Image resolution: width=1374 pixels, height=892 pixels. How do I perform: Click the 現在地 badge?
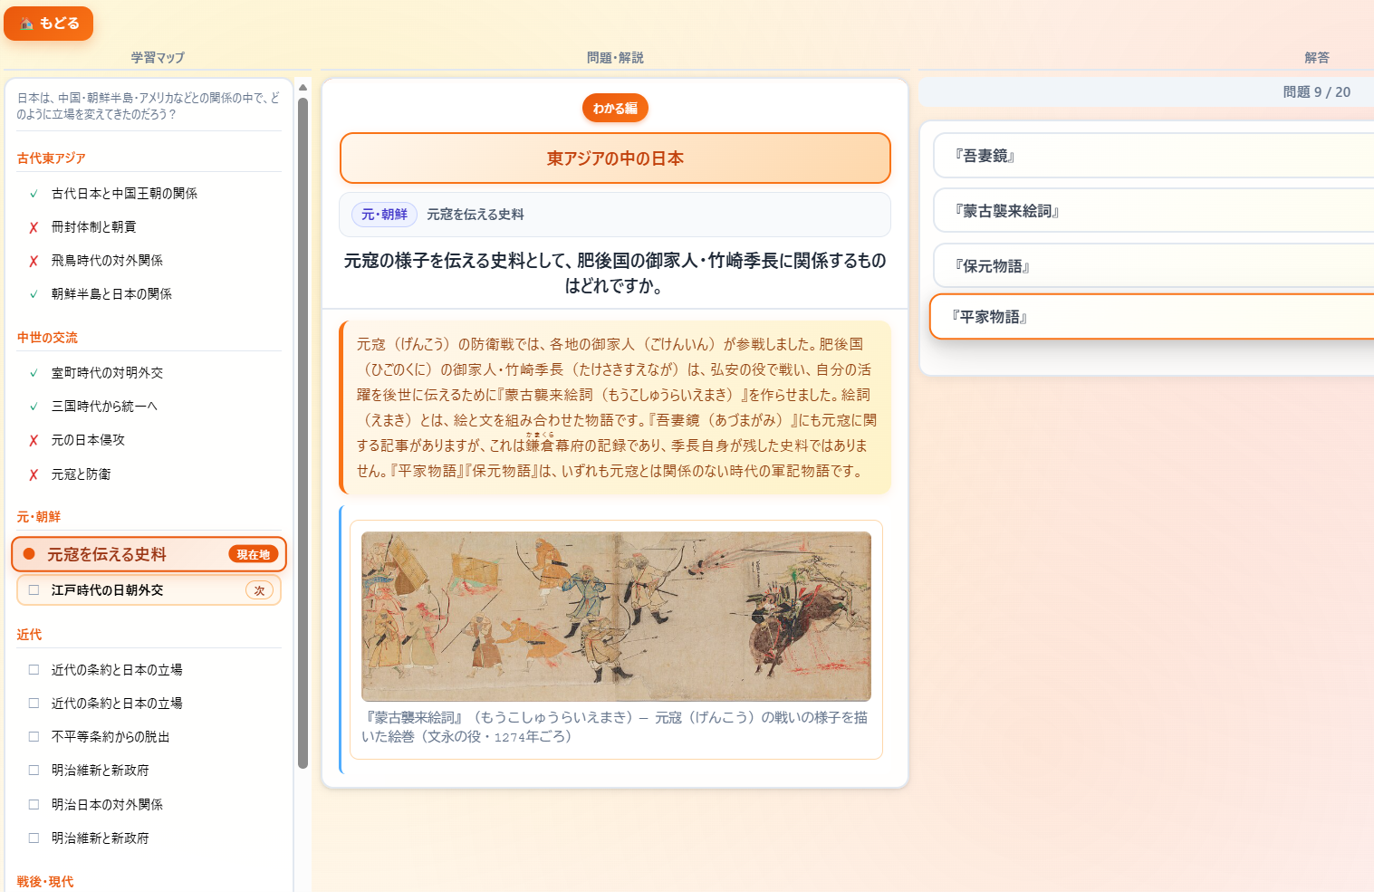pos(253,554)
